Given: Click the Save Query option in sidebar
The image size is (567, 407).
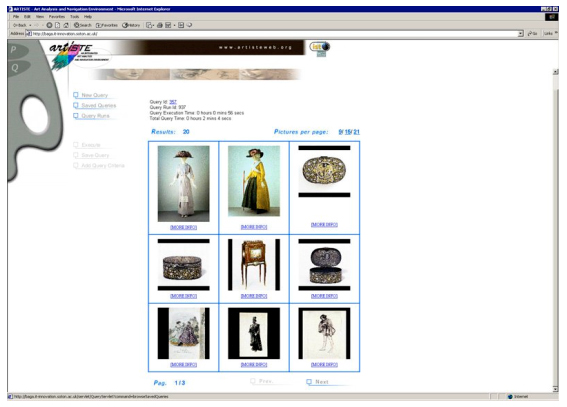Looking at the screenshot, I should pos(91,155).
